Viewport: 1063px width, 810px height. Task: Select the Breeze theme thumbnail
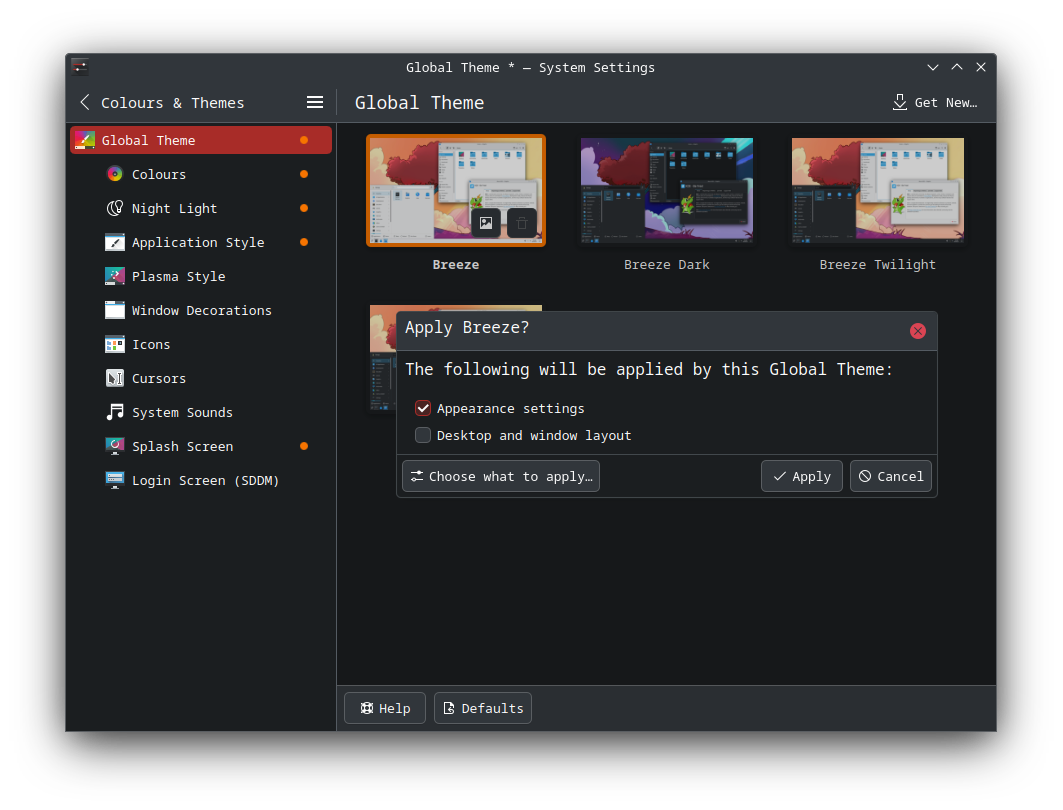pos(456,190)
